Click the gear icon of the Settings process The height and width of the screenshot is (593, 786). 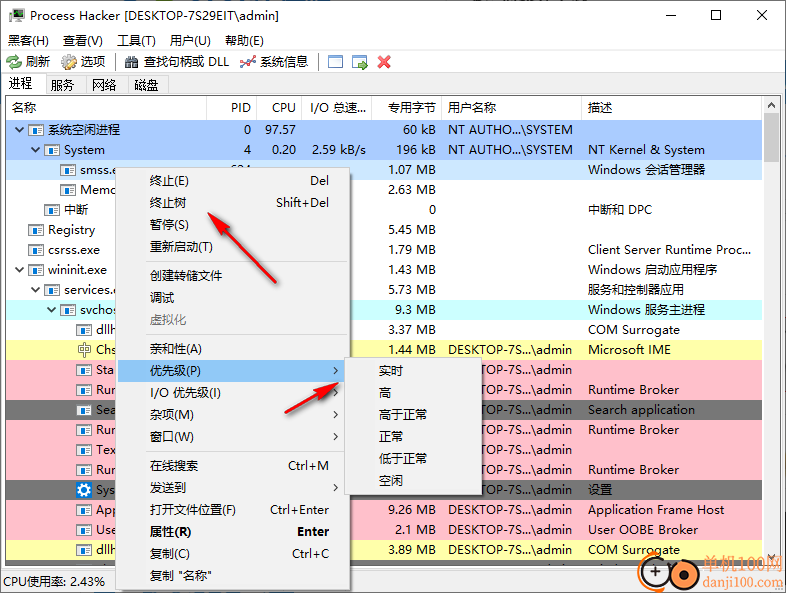tap(84, 490)
